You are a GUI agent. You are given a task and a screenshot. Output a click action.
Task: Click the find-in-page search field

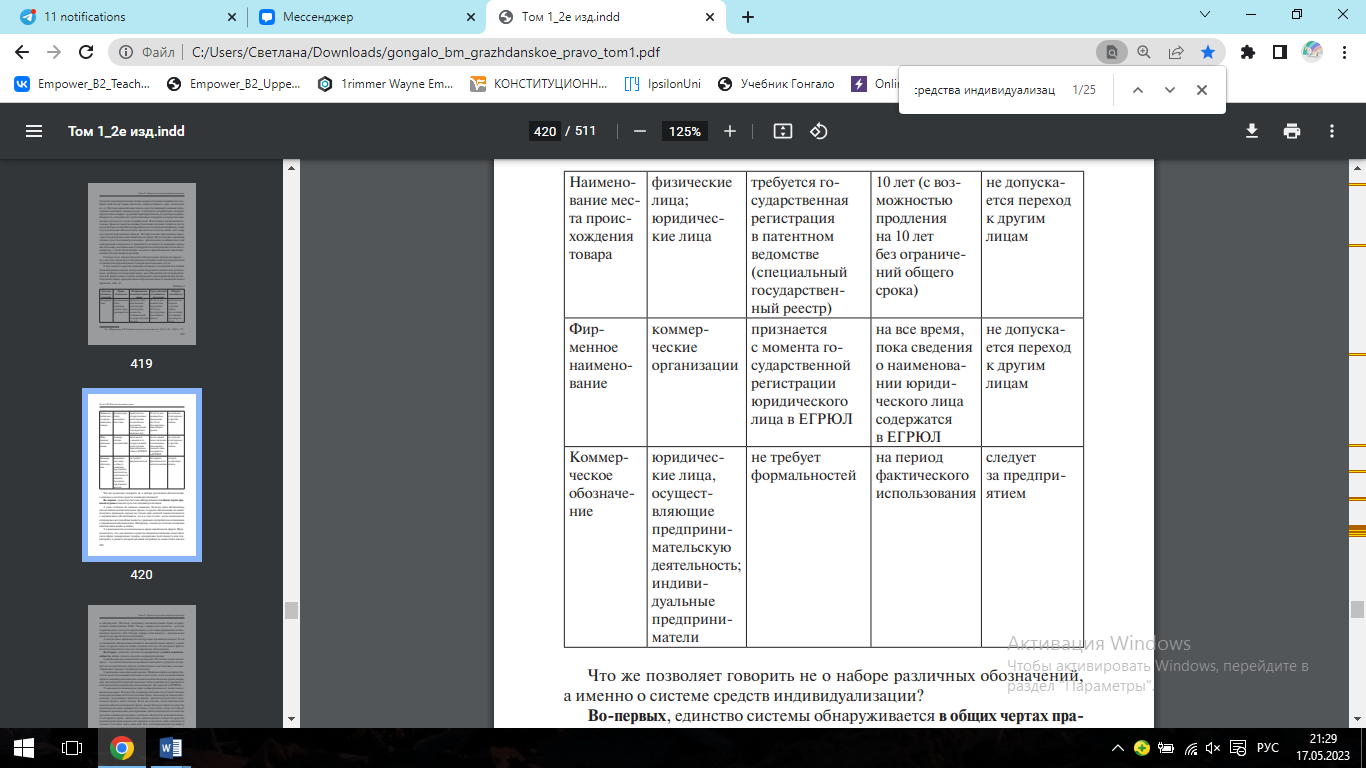pyautogui.click(x=985, y=90)
